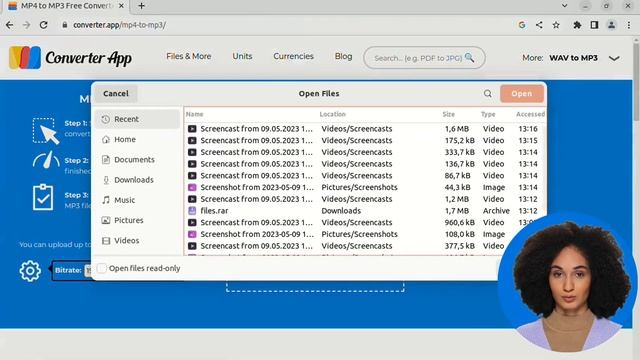Open the Units menu
640x360 pixels.
click(242, 56)
